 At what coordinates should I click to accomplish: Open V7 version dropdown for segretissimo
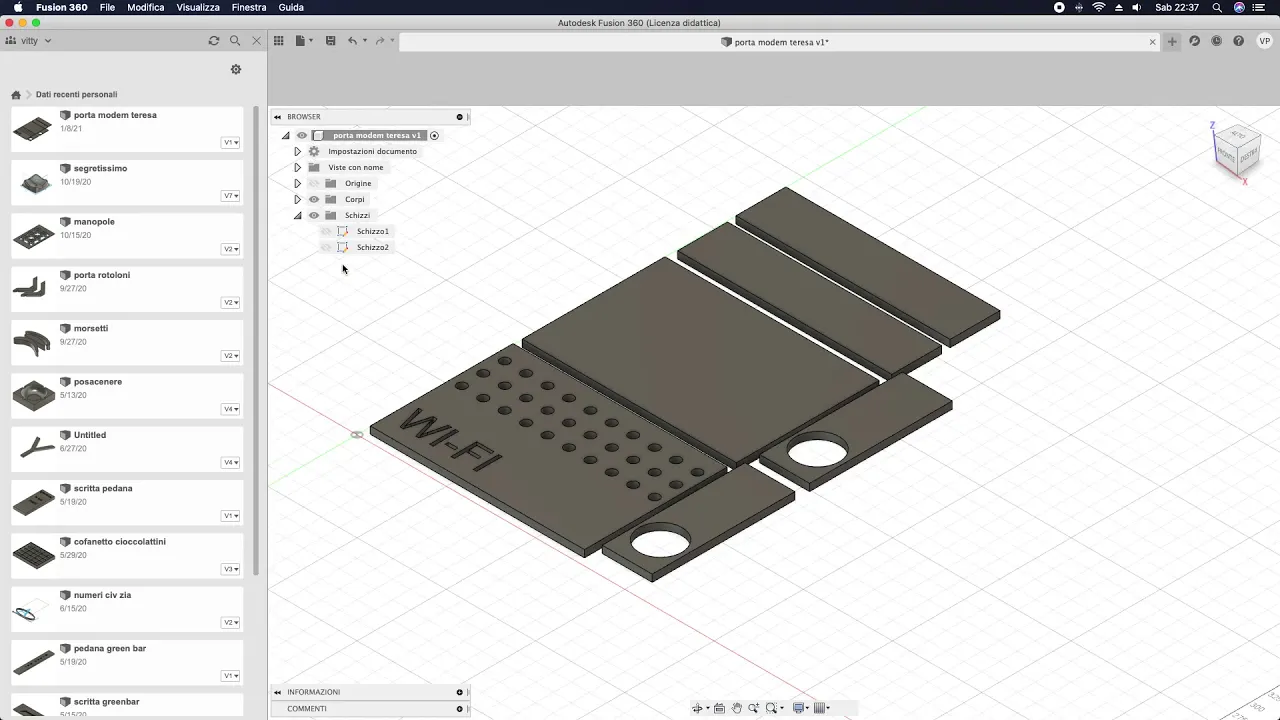[x=231, y=196]
